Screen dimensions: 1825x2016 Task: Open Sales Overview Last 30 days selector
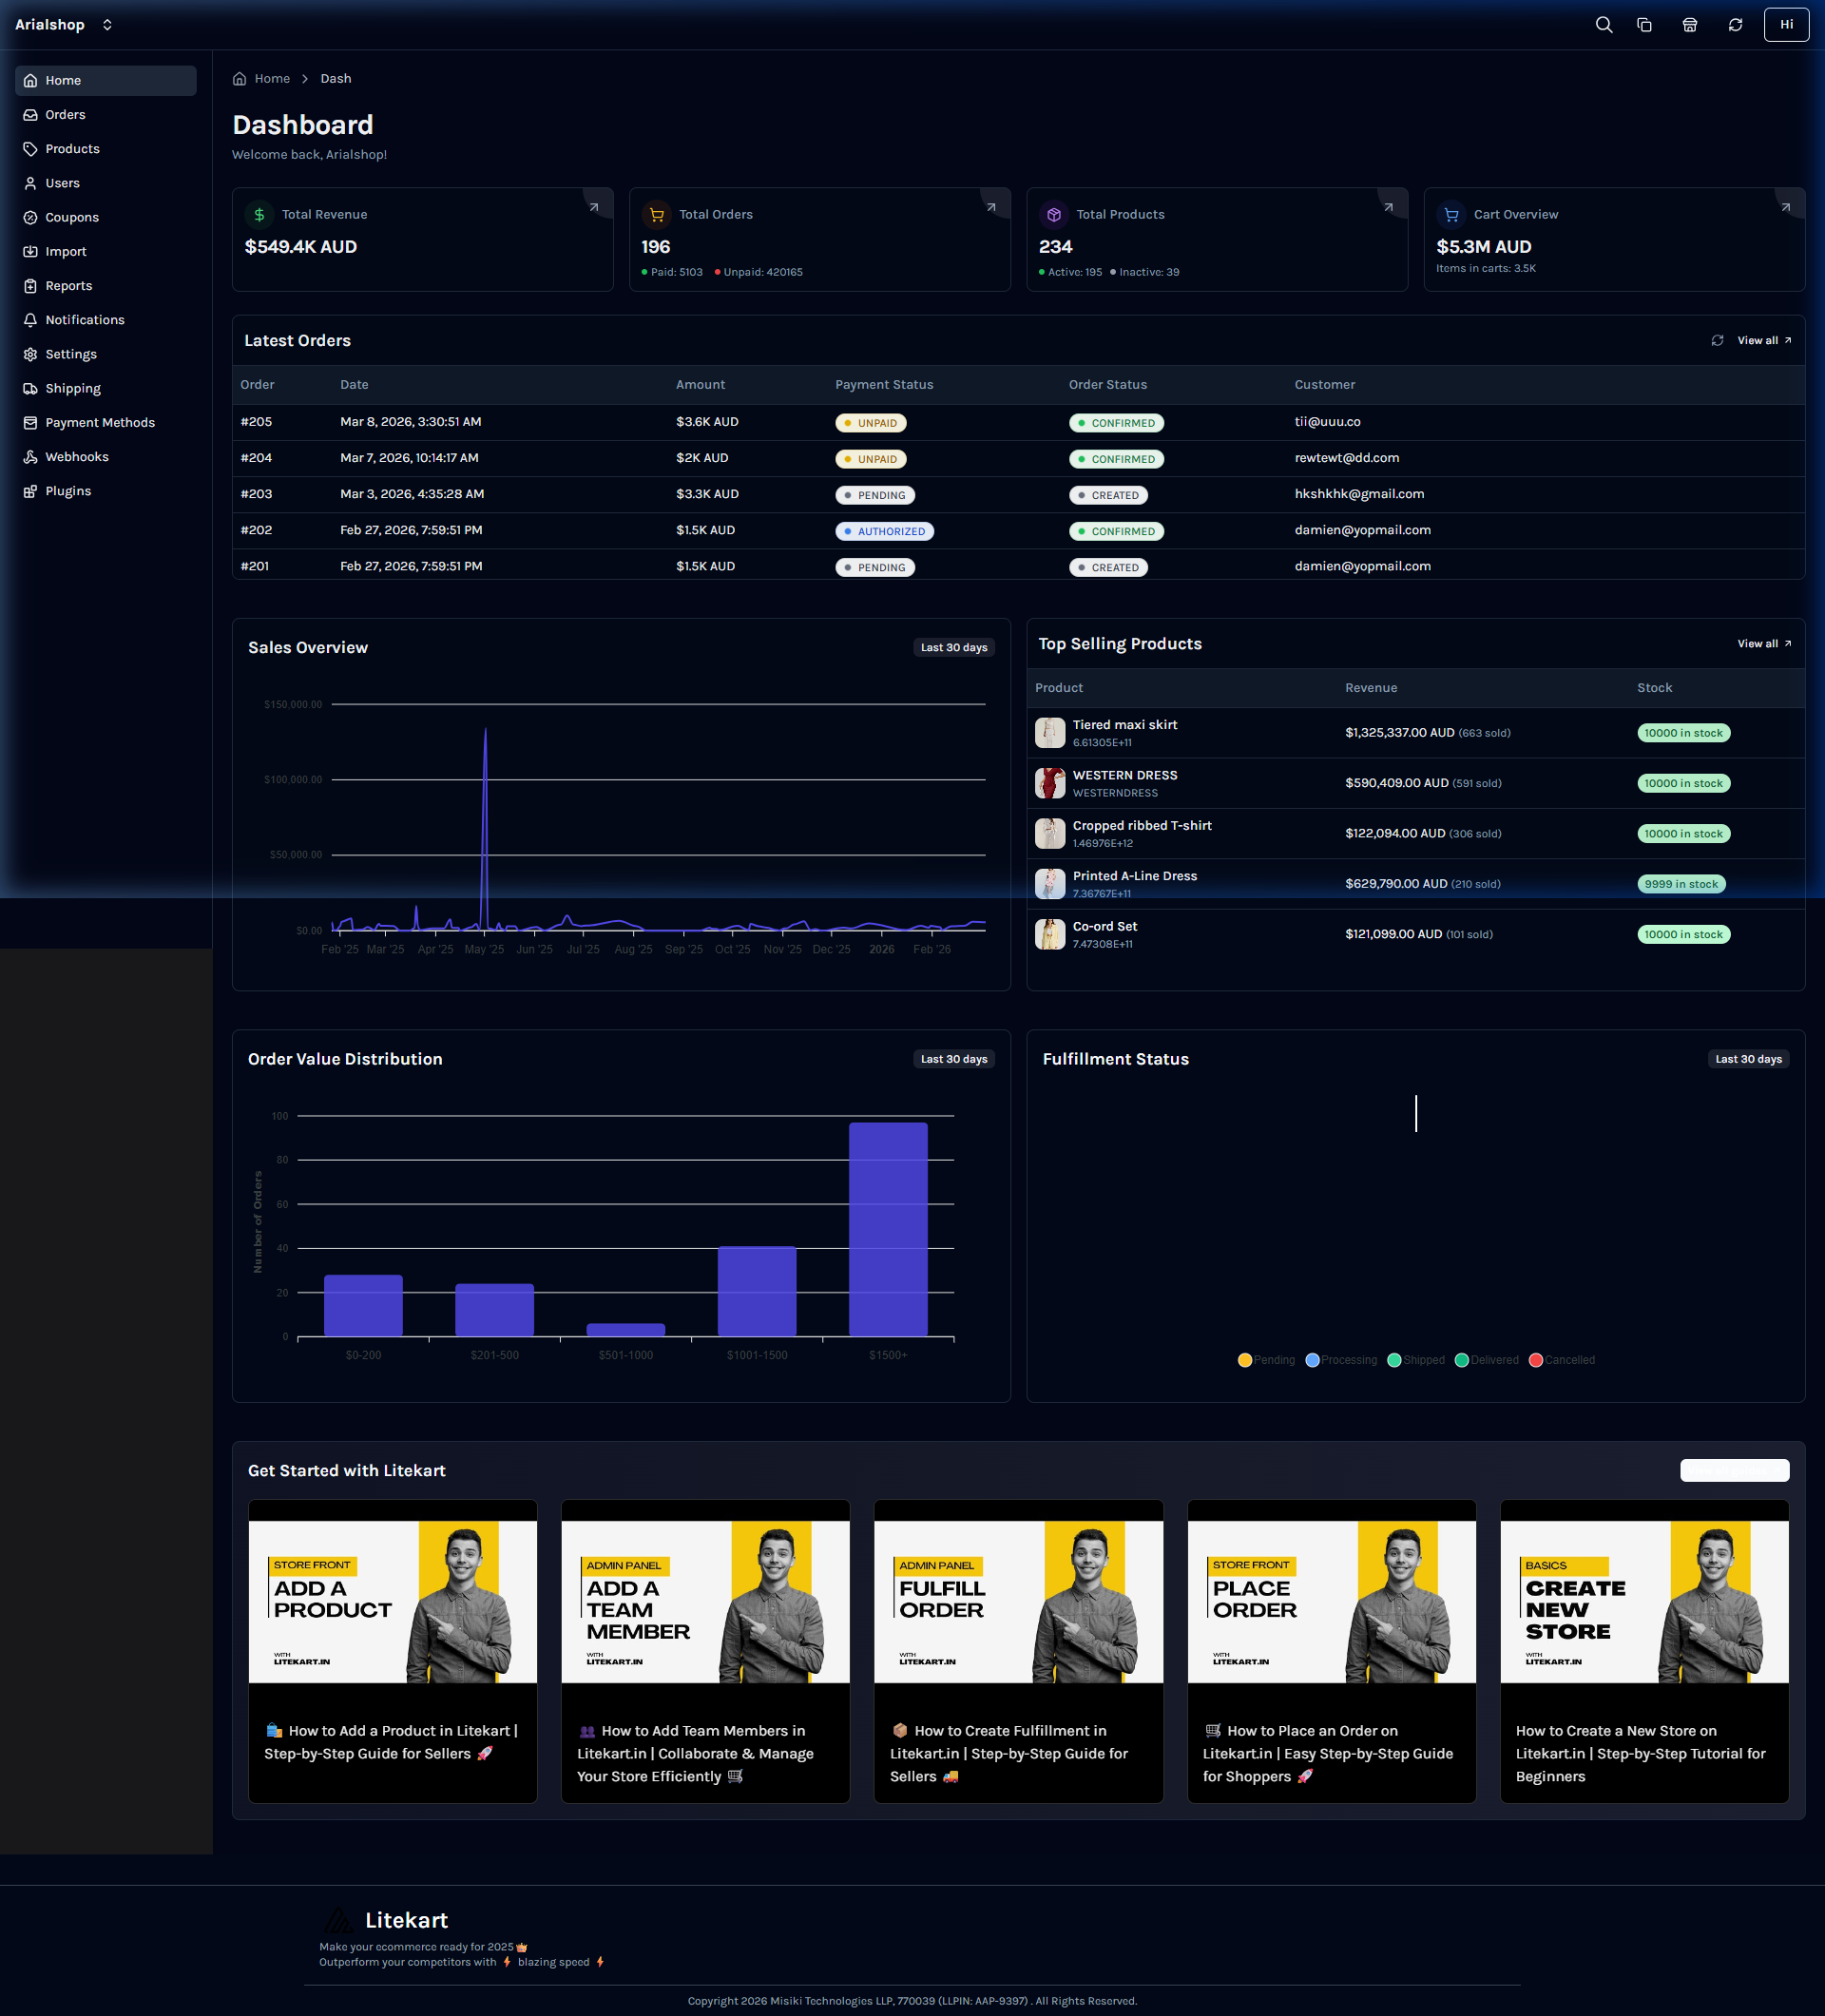[x=953, y=648]
